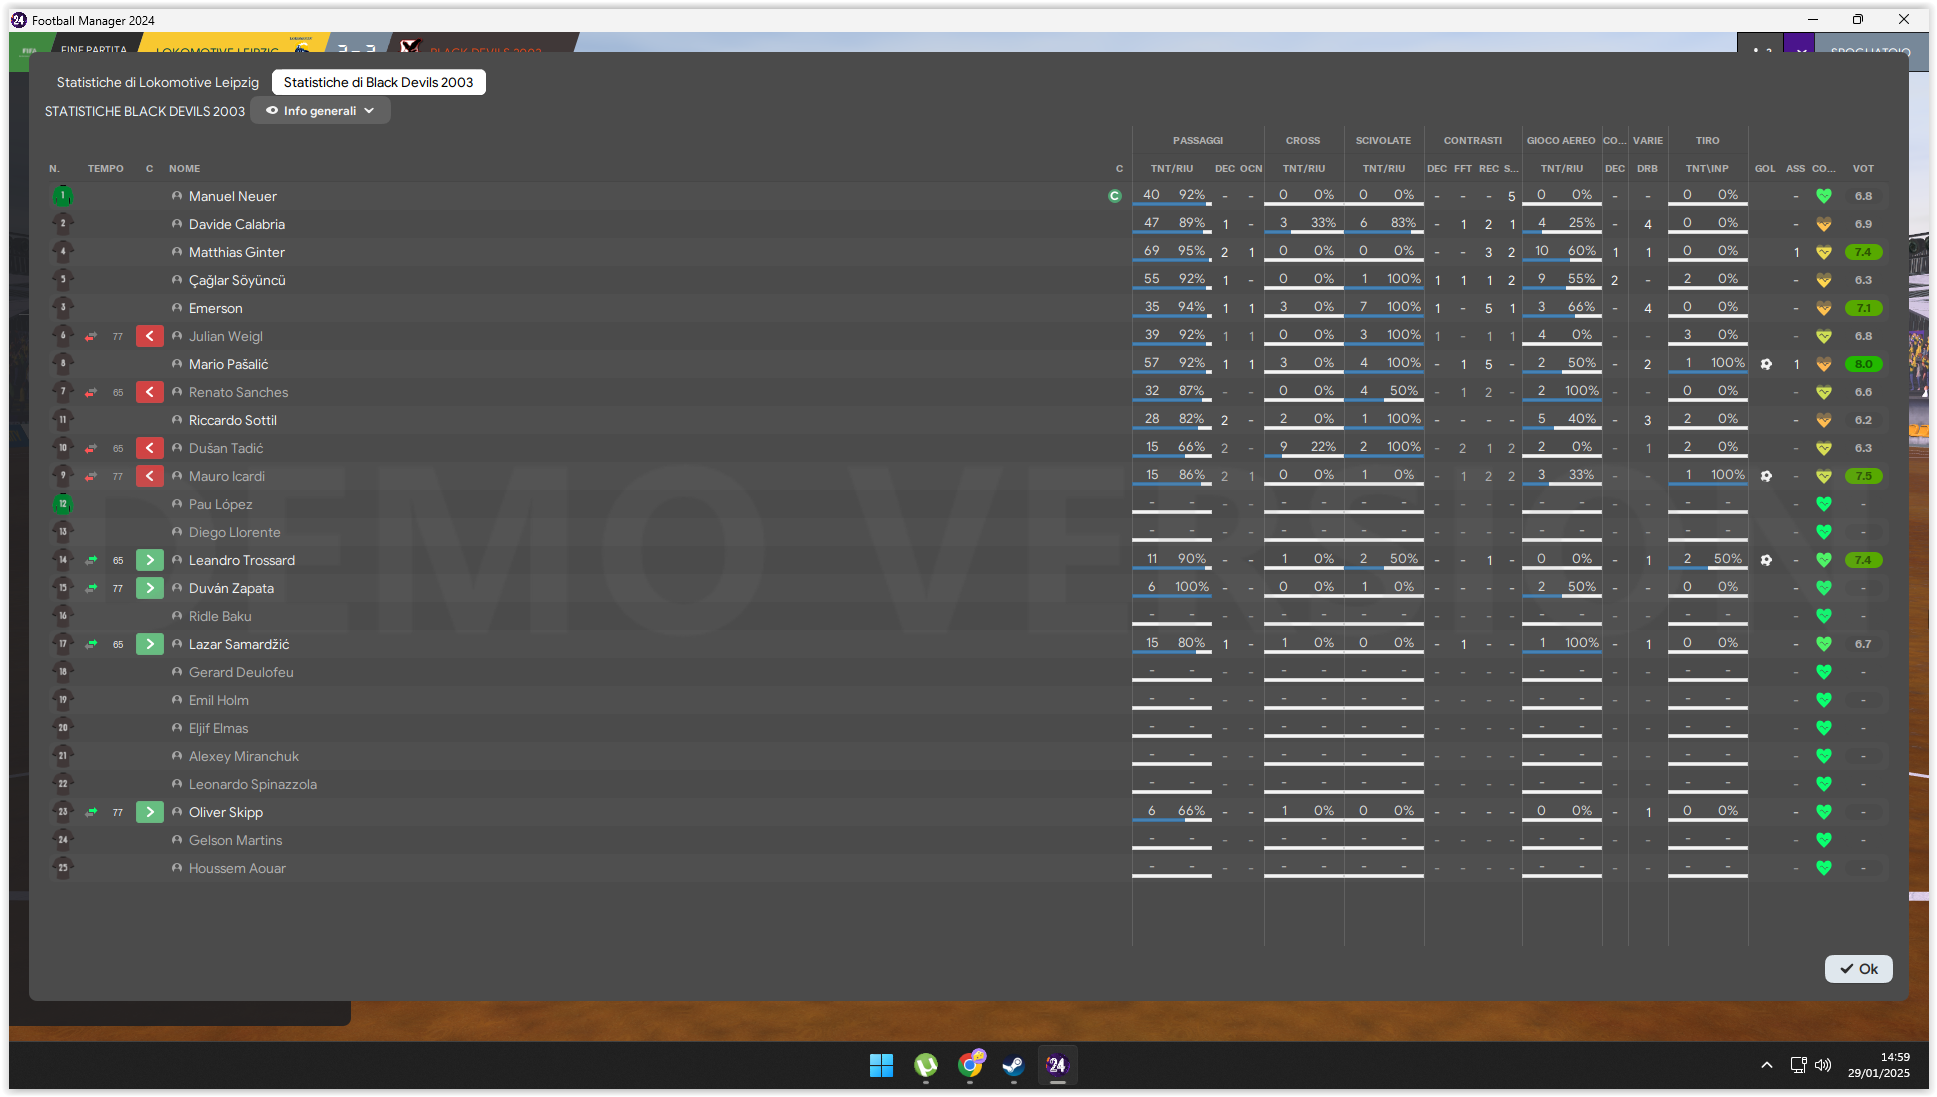Click Matthias Ginter's pass completion bar
The width and height of the screenshot is (1937, 1097).
[1172, 260]
